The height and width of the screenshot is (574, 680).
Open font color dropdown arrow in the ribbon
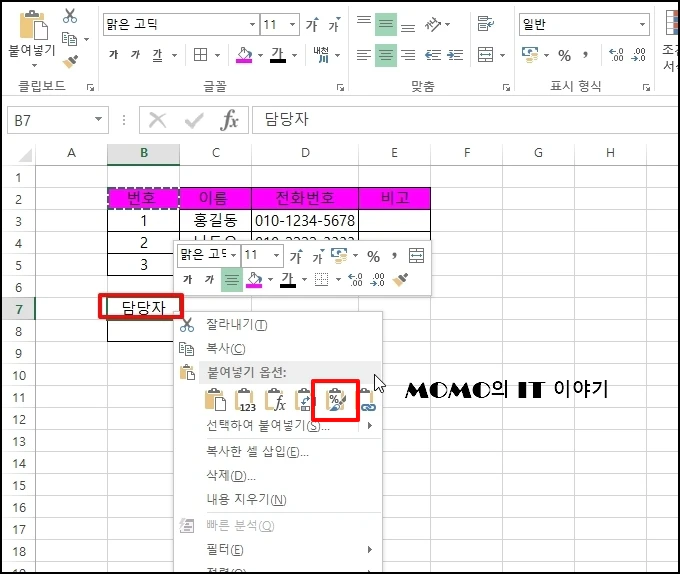pyautogui.click(x=294, y=55)
